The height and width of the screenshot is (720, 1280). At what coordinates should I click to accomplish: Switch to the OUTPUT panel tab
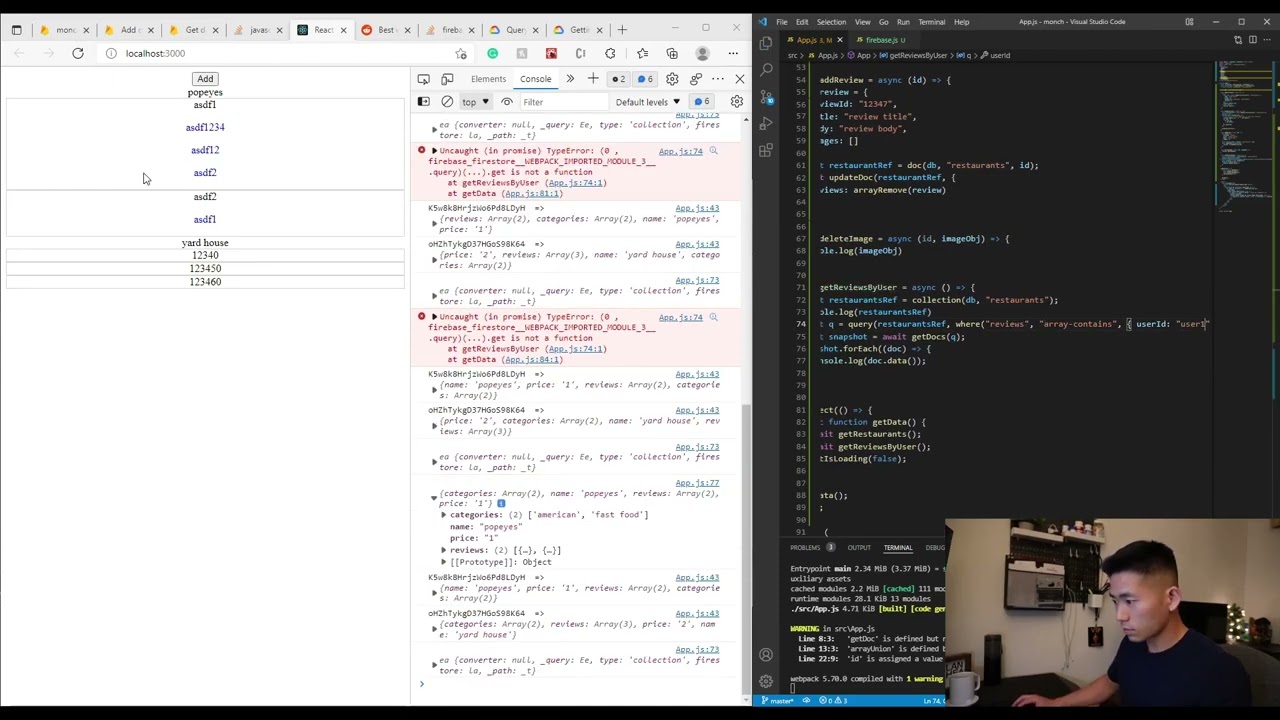(x=859, y=548)
